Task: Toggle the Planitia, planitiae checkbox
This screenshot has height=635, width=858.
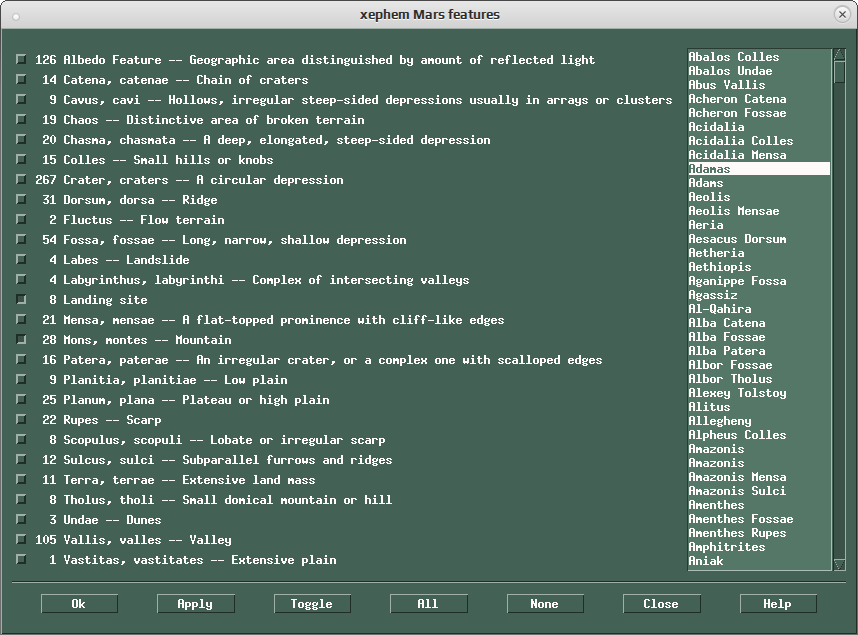Action: (21, 379)
